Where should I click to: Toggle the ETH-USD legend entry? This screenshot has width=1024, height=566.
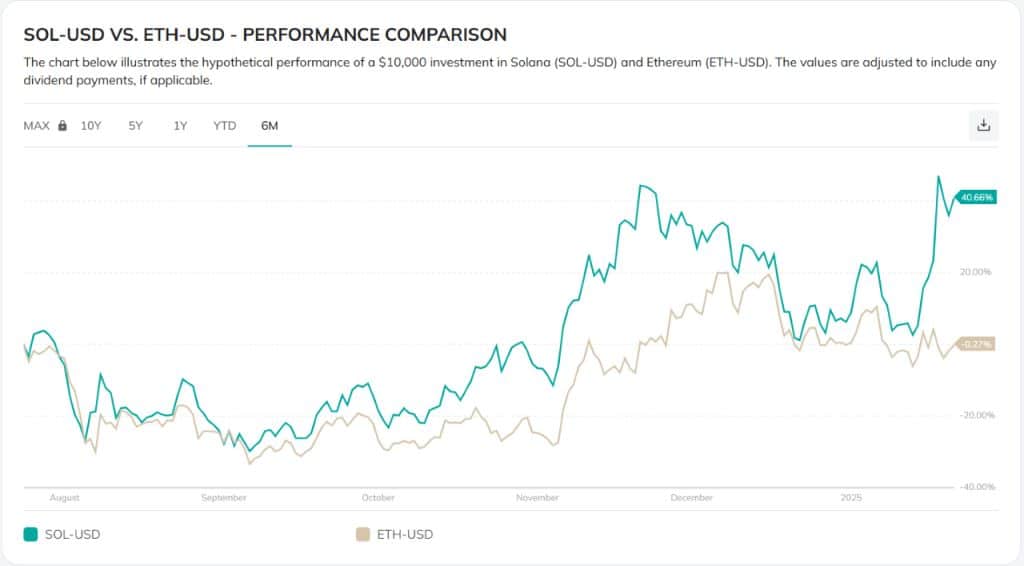coord(394,534)
